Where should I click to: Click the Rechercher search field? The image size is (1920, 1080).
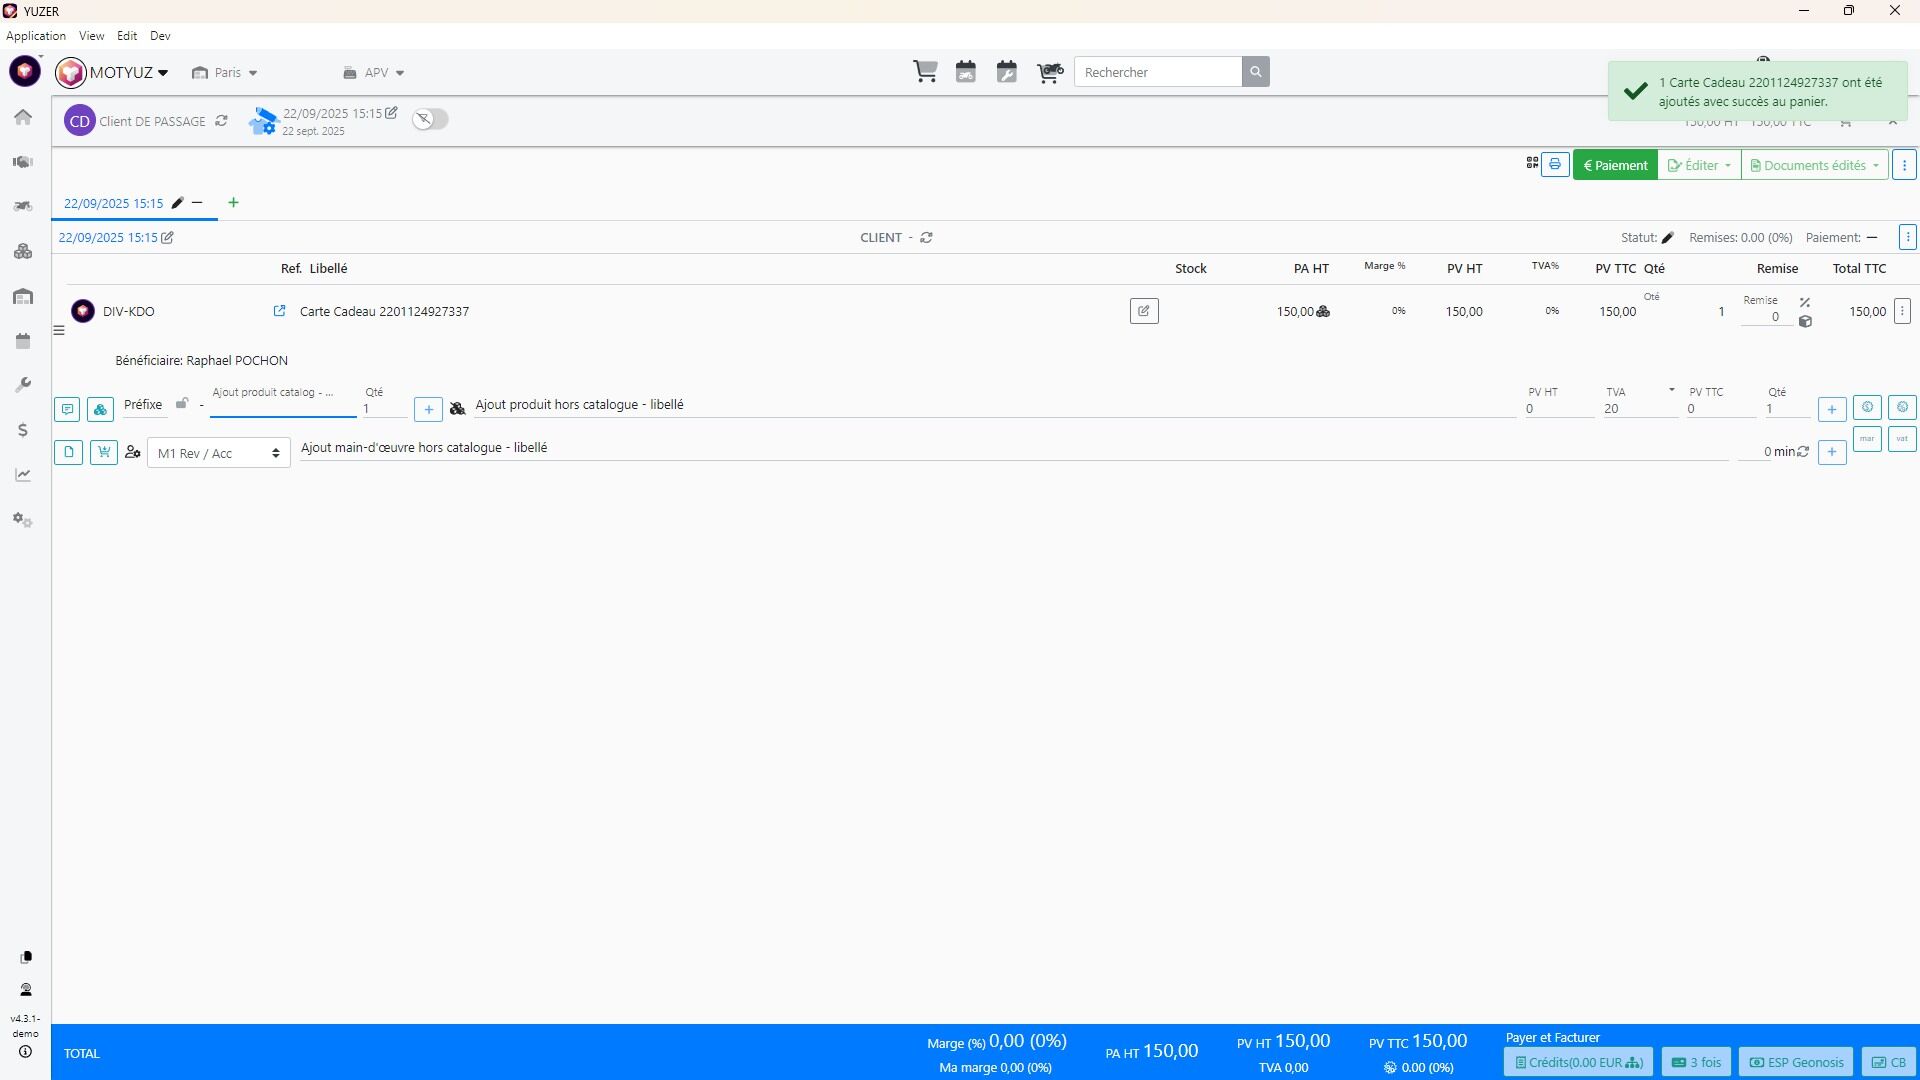(x=1158, y=72)
